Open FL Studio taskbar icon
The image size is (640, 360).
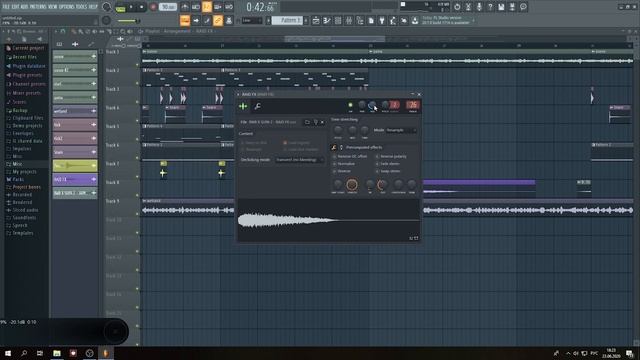tap(105, 353)
